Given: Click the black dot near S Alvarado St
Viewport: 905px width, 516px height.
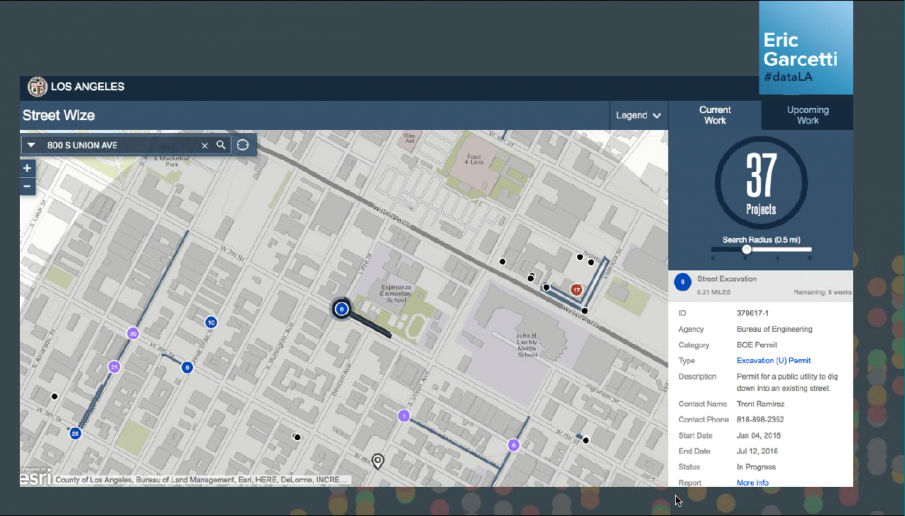Looking at the screenshot, I should pos(54,397).
